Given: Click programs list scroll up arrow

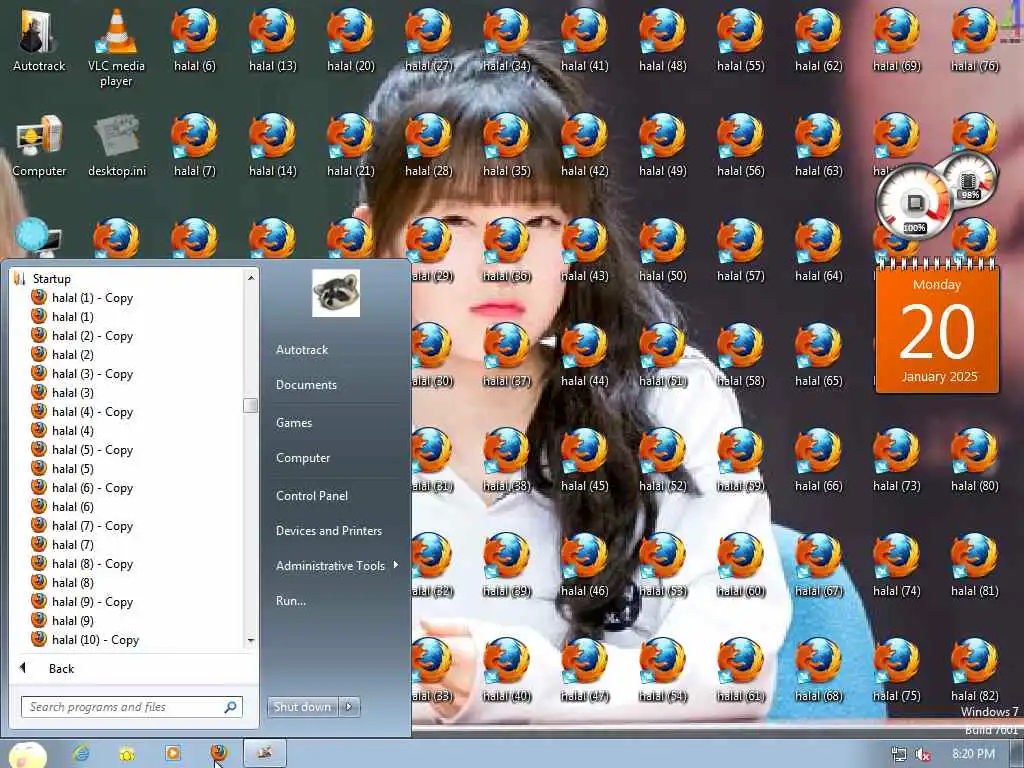Looking at the screenshot, I should click(251, 278).
